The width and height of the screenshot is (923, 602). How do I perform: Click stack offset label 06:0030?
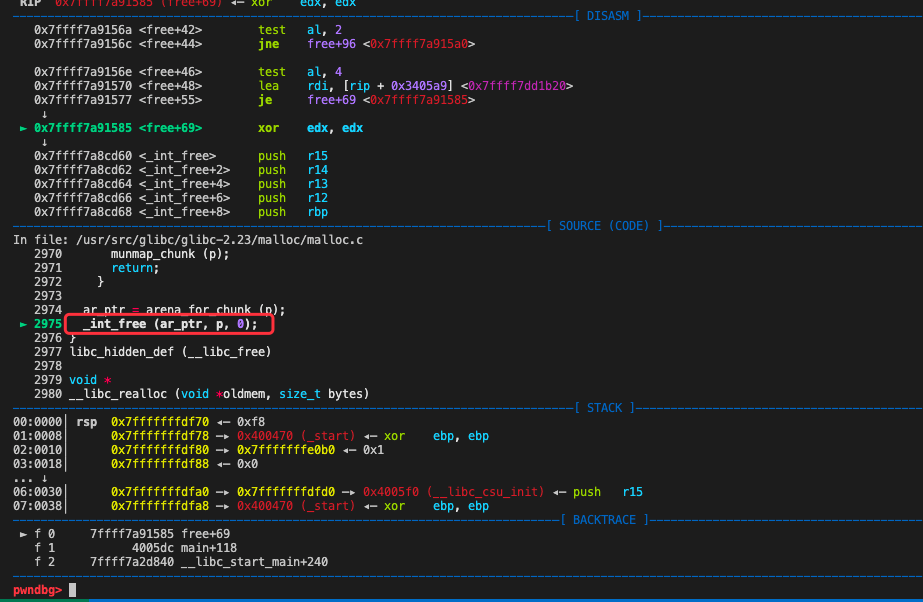tap(37, 492)
